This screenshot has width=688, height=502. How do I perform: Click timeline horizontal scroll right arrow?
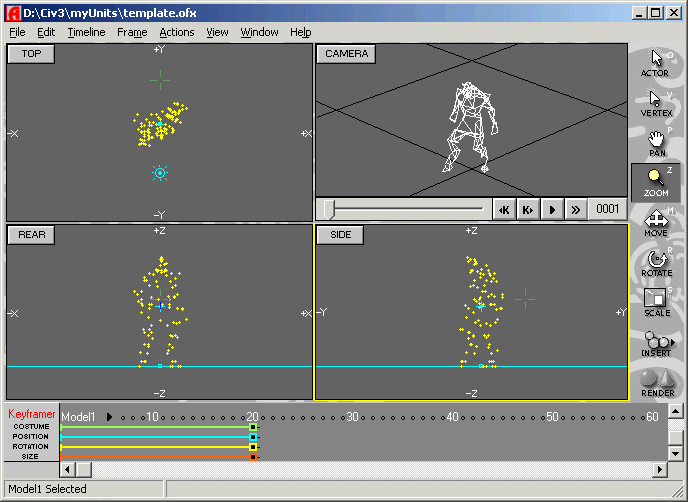pyautogui.click(x=659, y=470)
